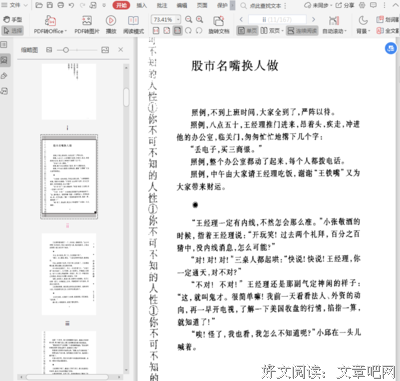Enable 单页 single page view
Image resolution: width=400 pixels, height=381 pixels.
point(247,31)
